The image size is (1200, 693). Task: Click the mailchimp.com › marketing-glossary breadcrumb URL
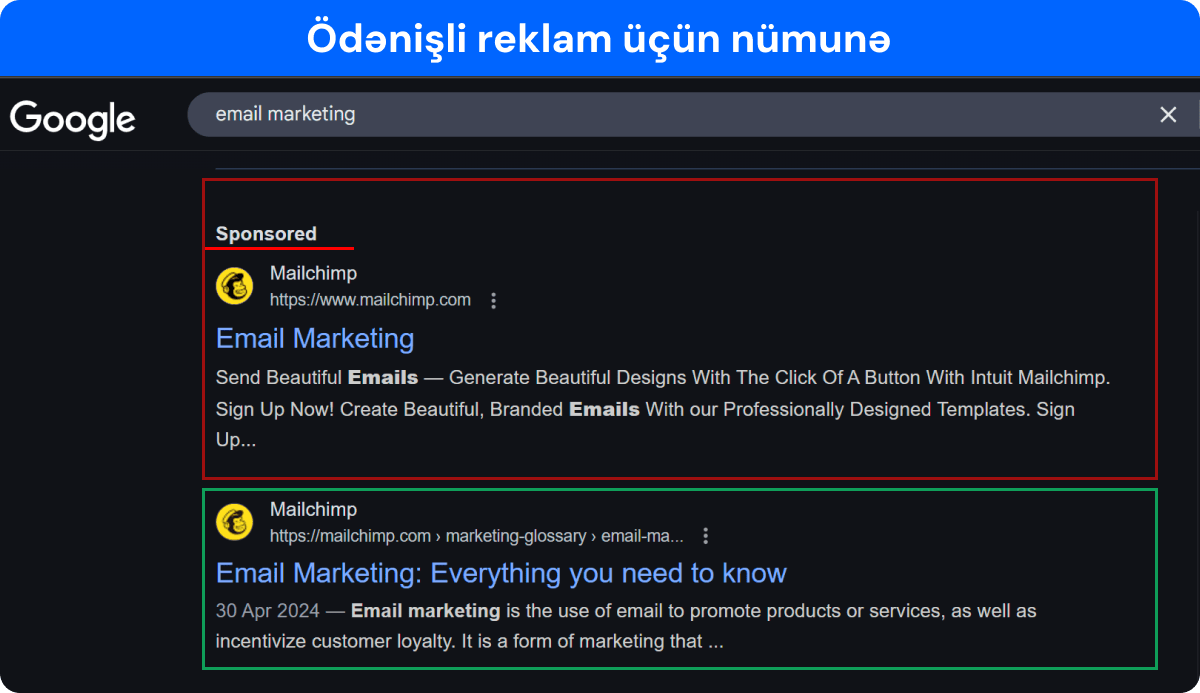point(477,536)
